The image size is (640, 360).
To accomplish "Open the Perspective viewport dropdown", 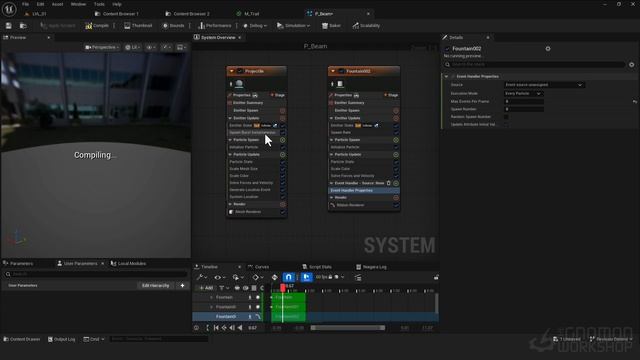I will pos(102,47).
